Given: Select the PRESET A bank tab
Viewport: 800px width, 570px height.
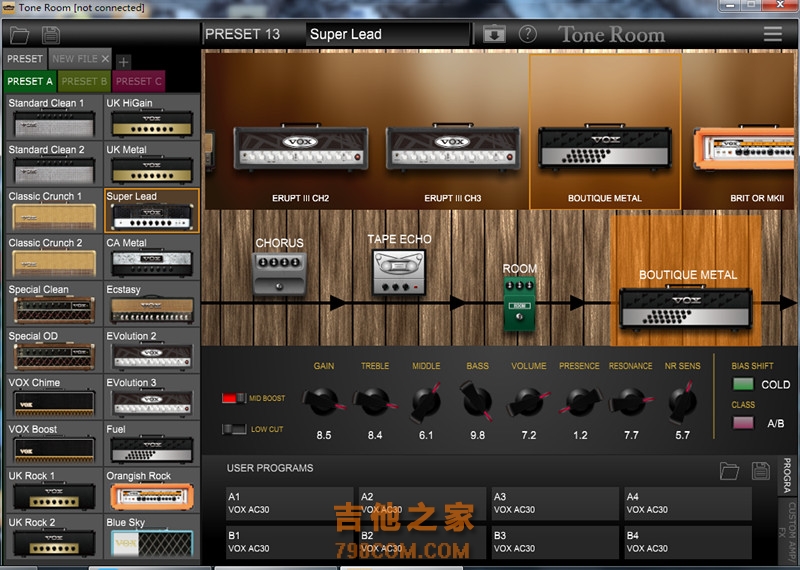Looking at the screenshot, I should (x=30, y=82).
